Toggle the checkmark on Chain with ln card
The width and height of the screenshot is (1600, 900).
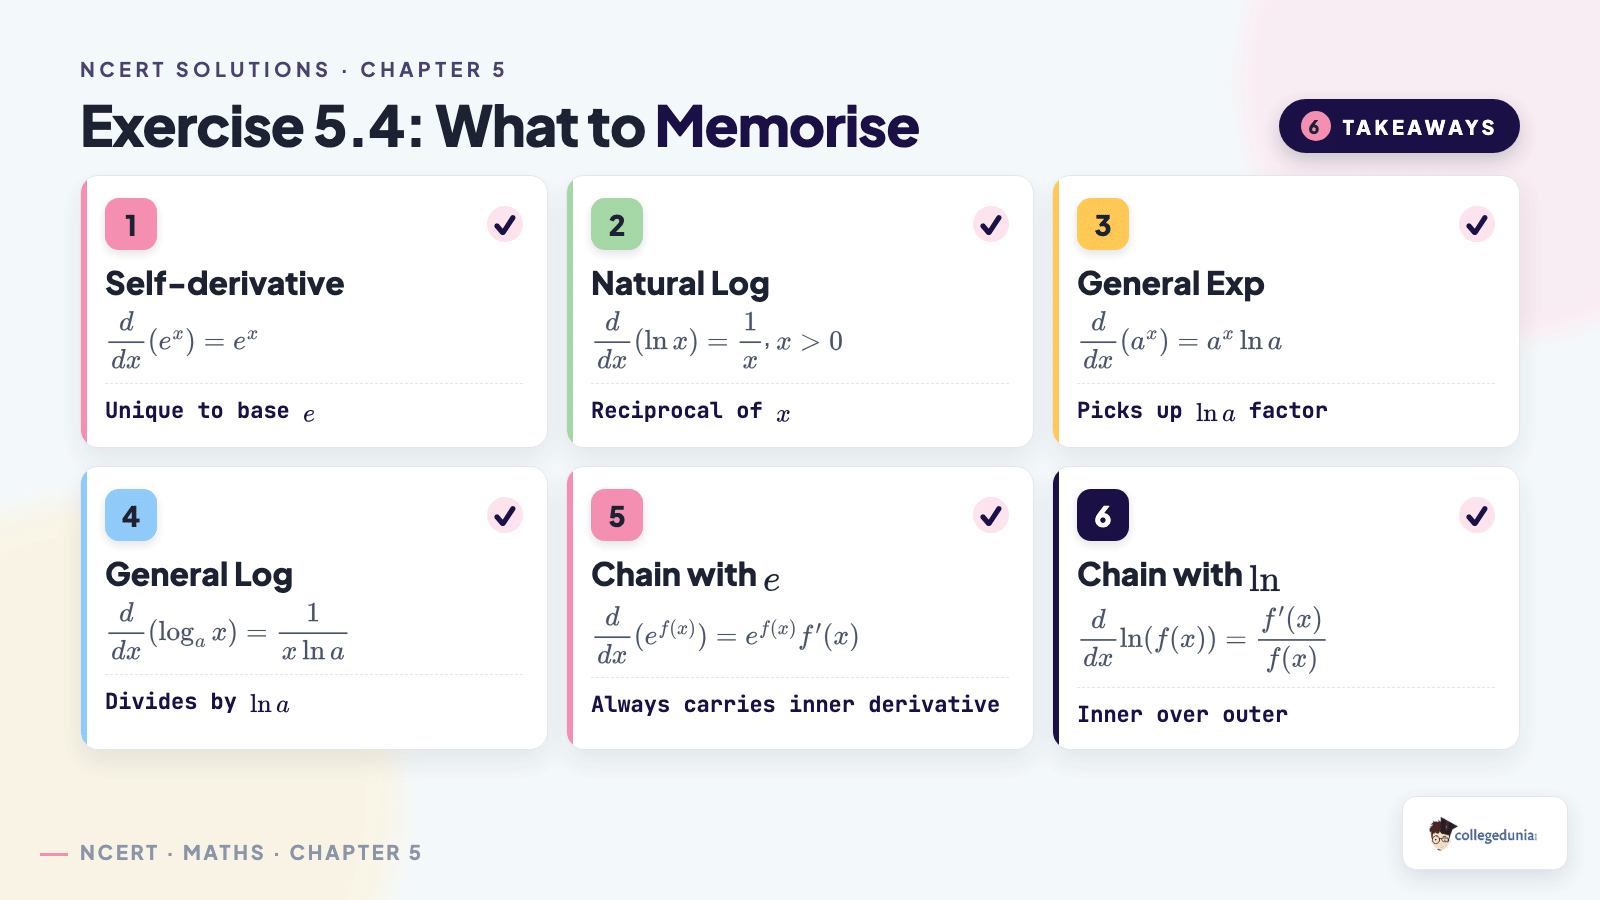tap(1477, 515)
